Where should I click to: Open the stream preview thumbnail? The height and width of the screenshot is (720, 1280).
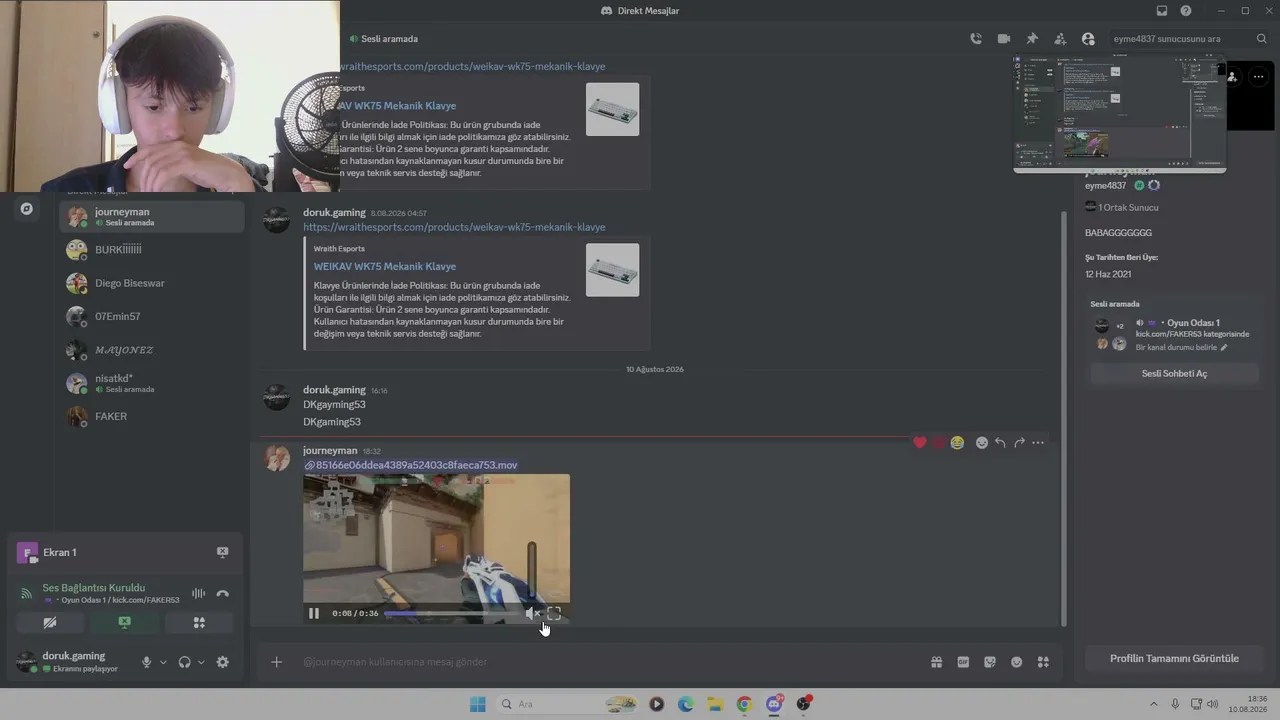[x=1120, y=113]
